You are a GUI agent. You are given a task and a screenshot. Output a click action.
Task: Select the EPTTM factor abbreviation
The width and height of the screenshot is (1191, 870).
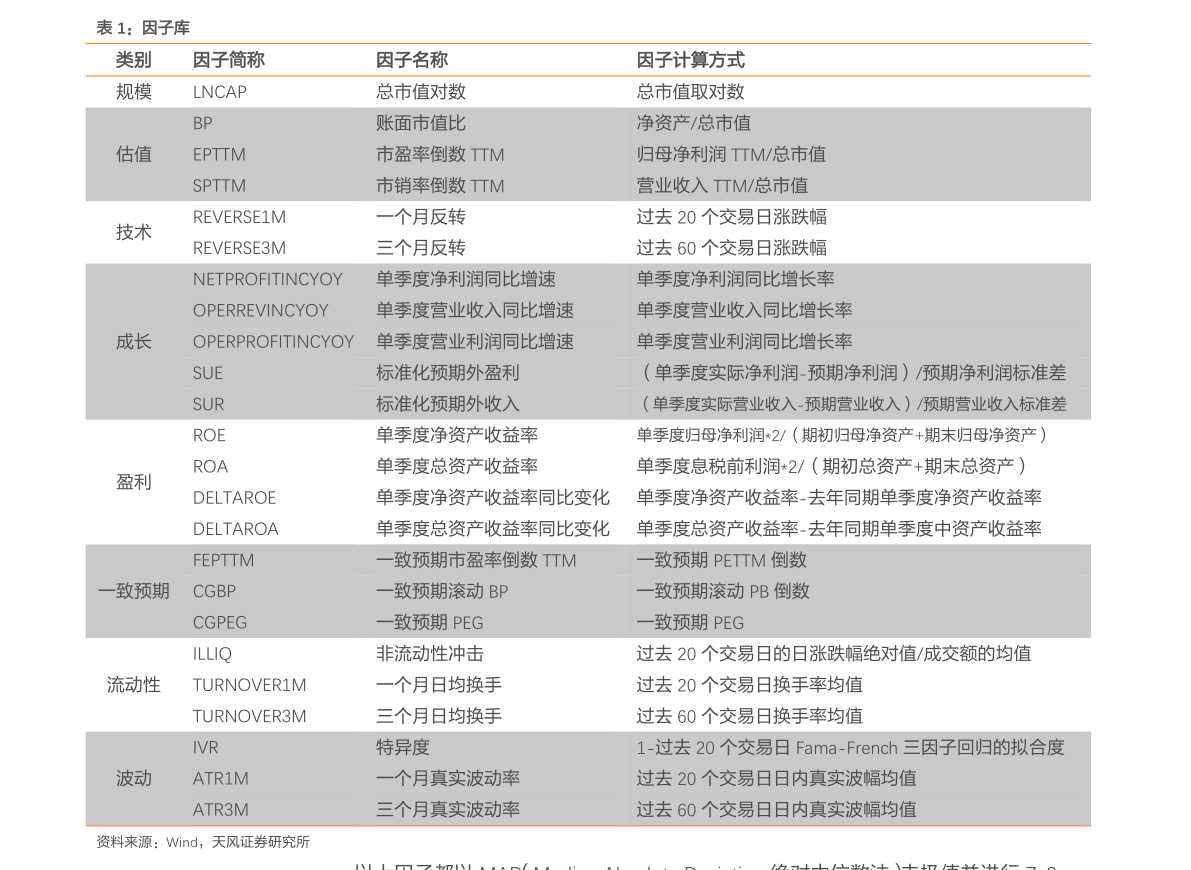219,155
